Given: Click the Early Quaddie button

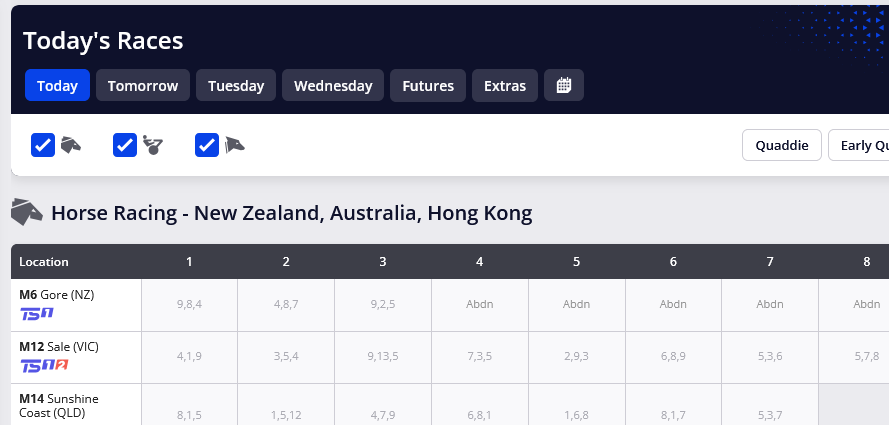Looking at the screenshot, I should pyautogui.click(x=859, y=145).
